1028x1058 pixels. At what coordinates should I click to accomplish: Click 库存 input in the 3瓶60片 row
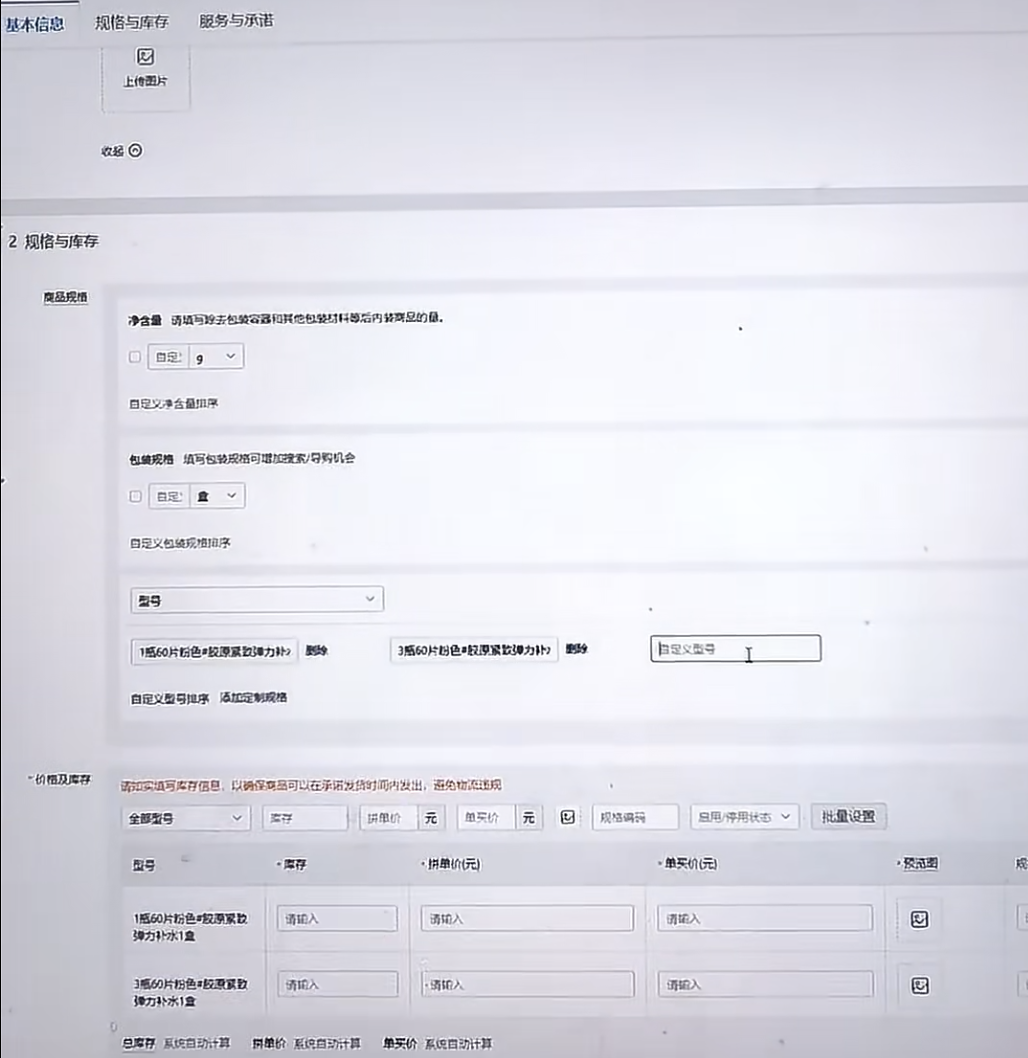point(338,985)
